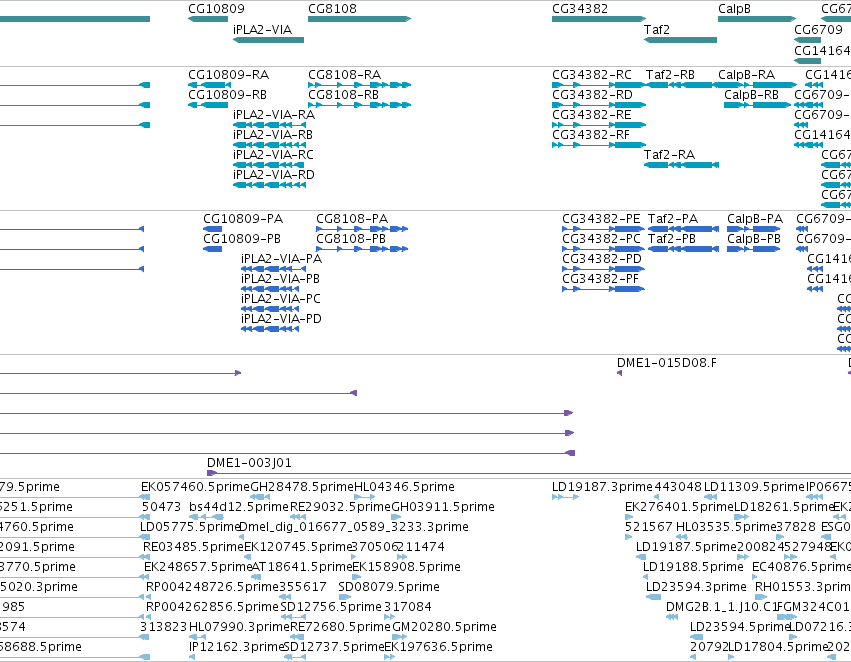Select EST IP12162.3prime
Screen dimensions: 851x662
coord(237,647)
